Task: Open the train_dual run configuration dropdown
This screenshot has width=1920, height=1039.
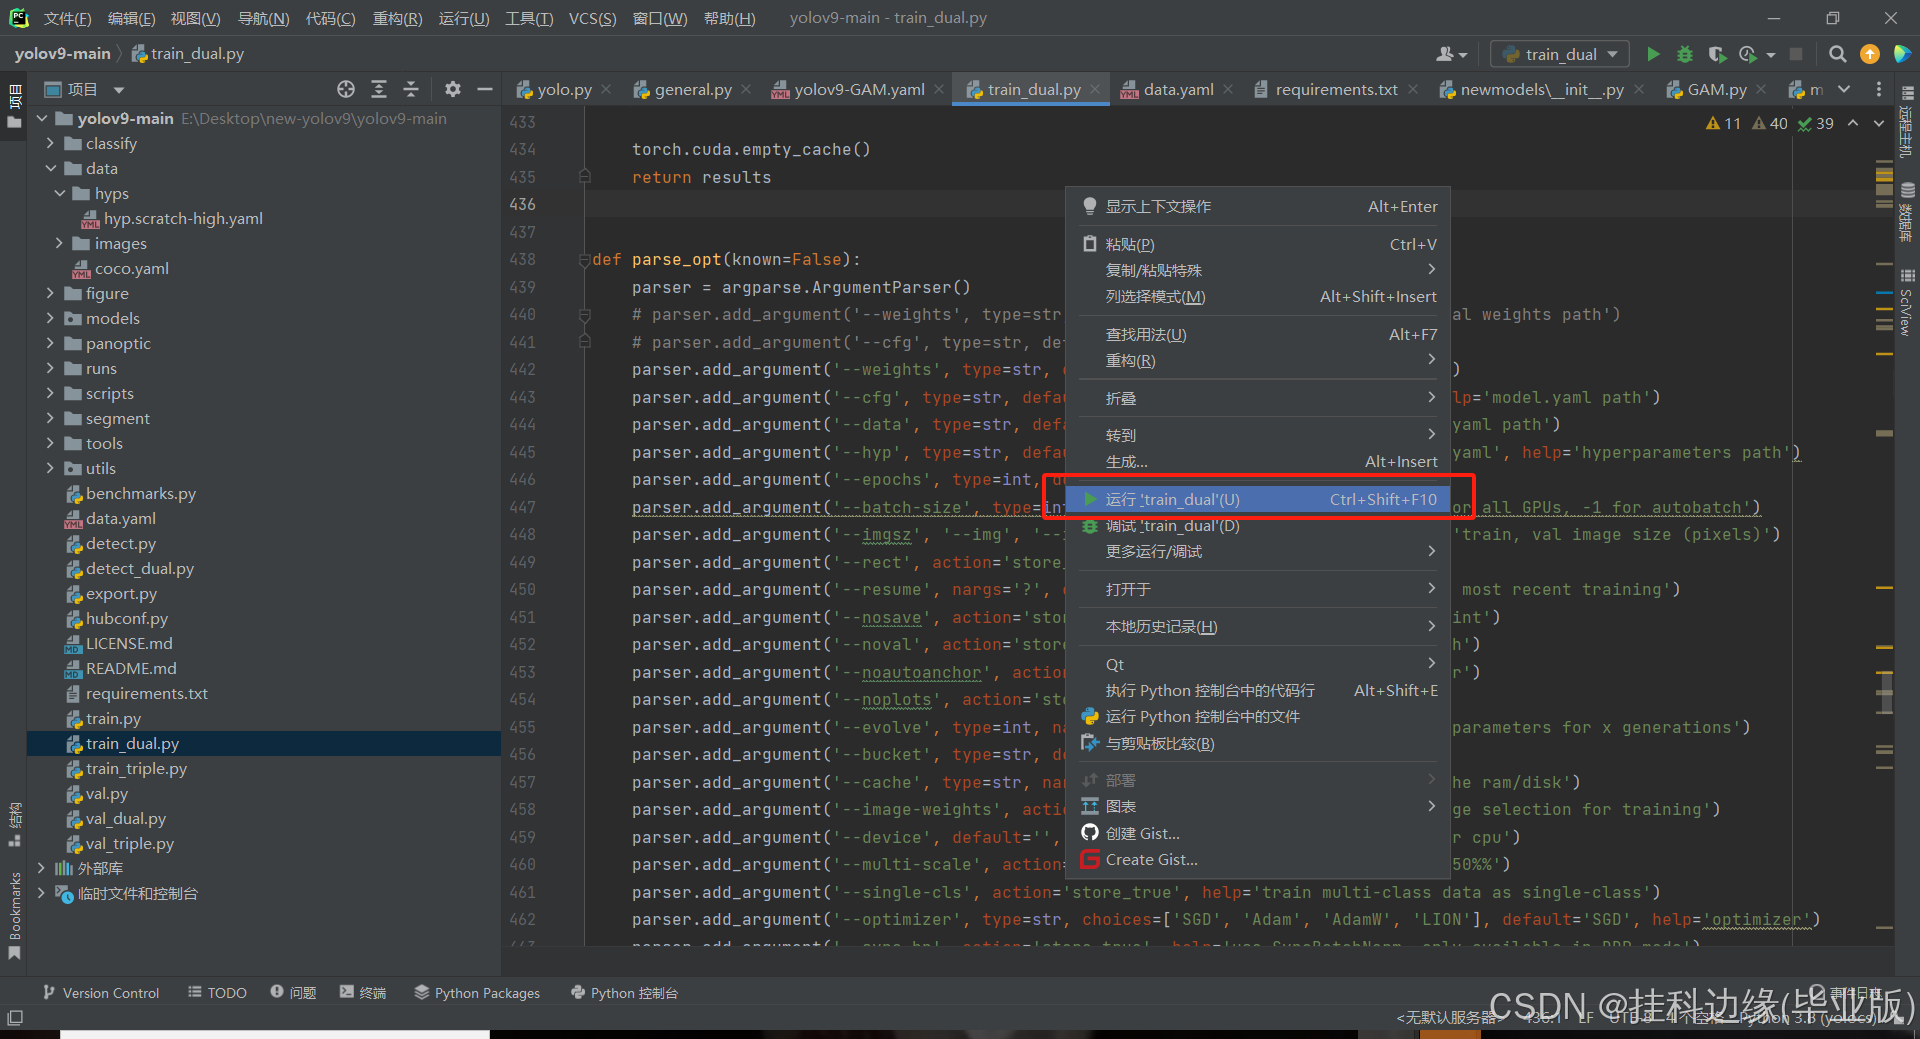Action: pyautogui.click(x=1560, y=54)
